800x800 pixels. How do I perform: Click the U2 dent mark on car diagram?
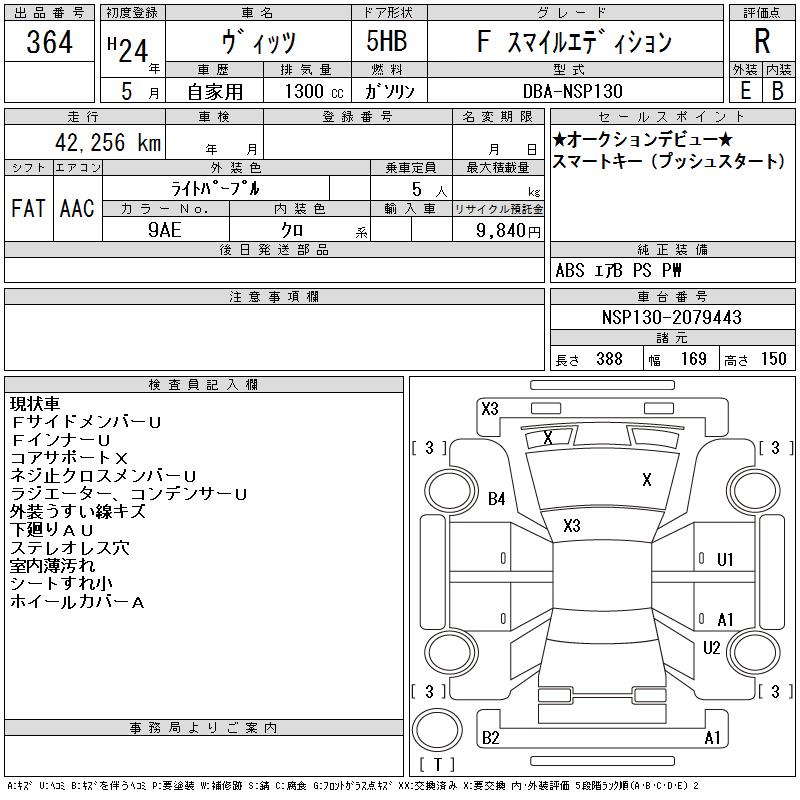(x=711, y=648)
